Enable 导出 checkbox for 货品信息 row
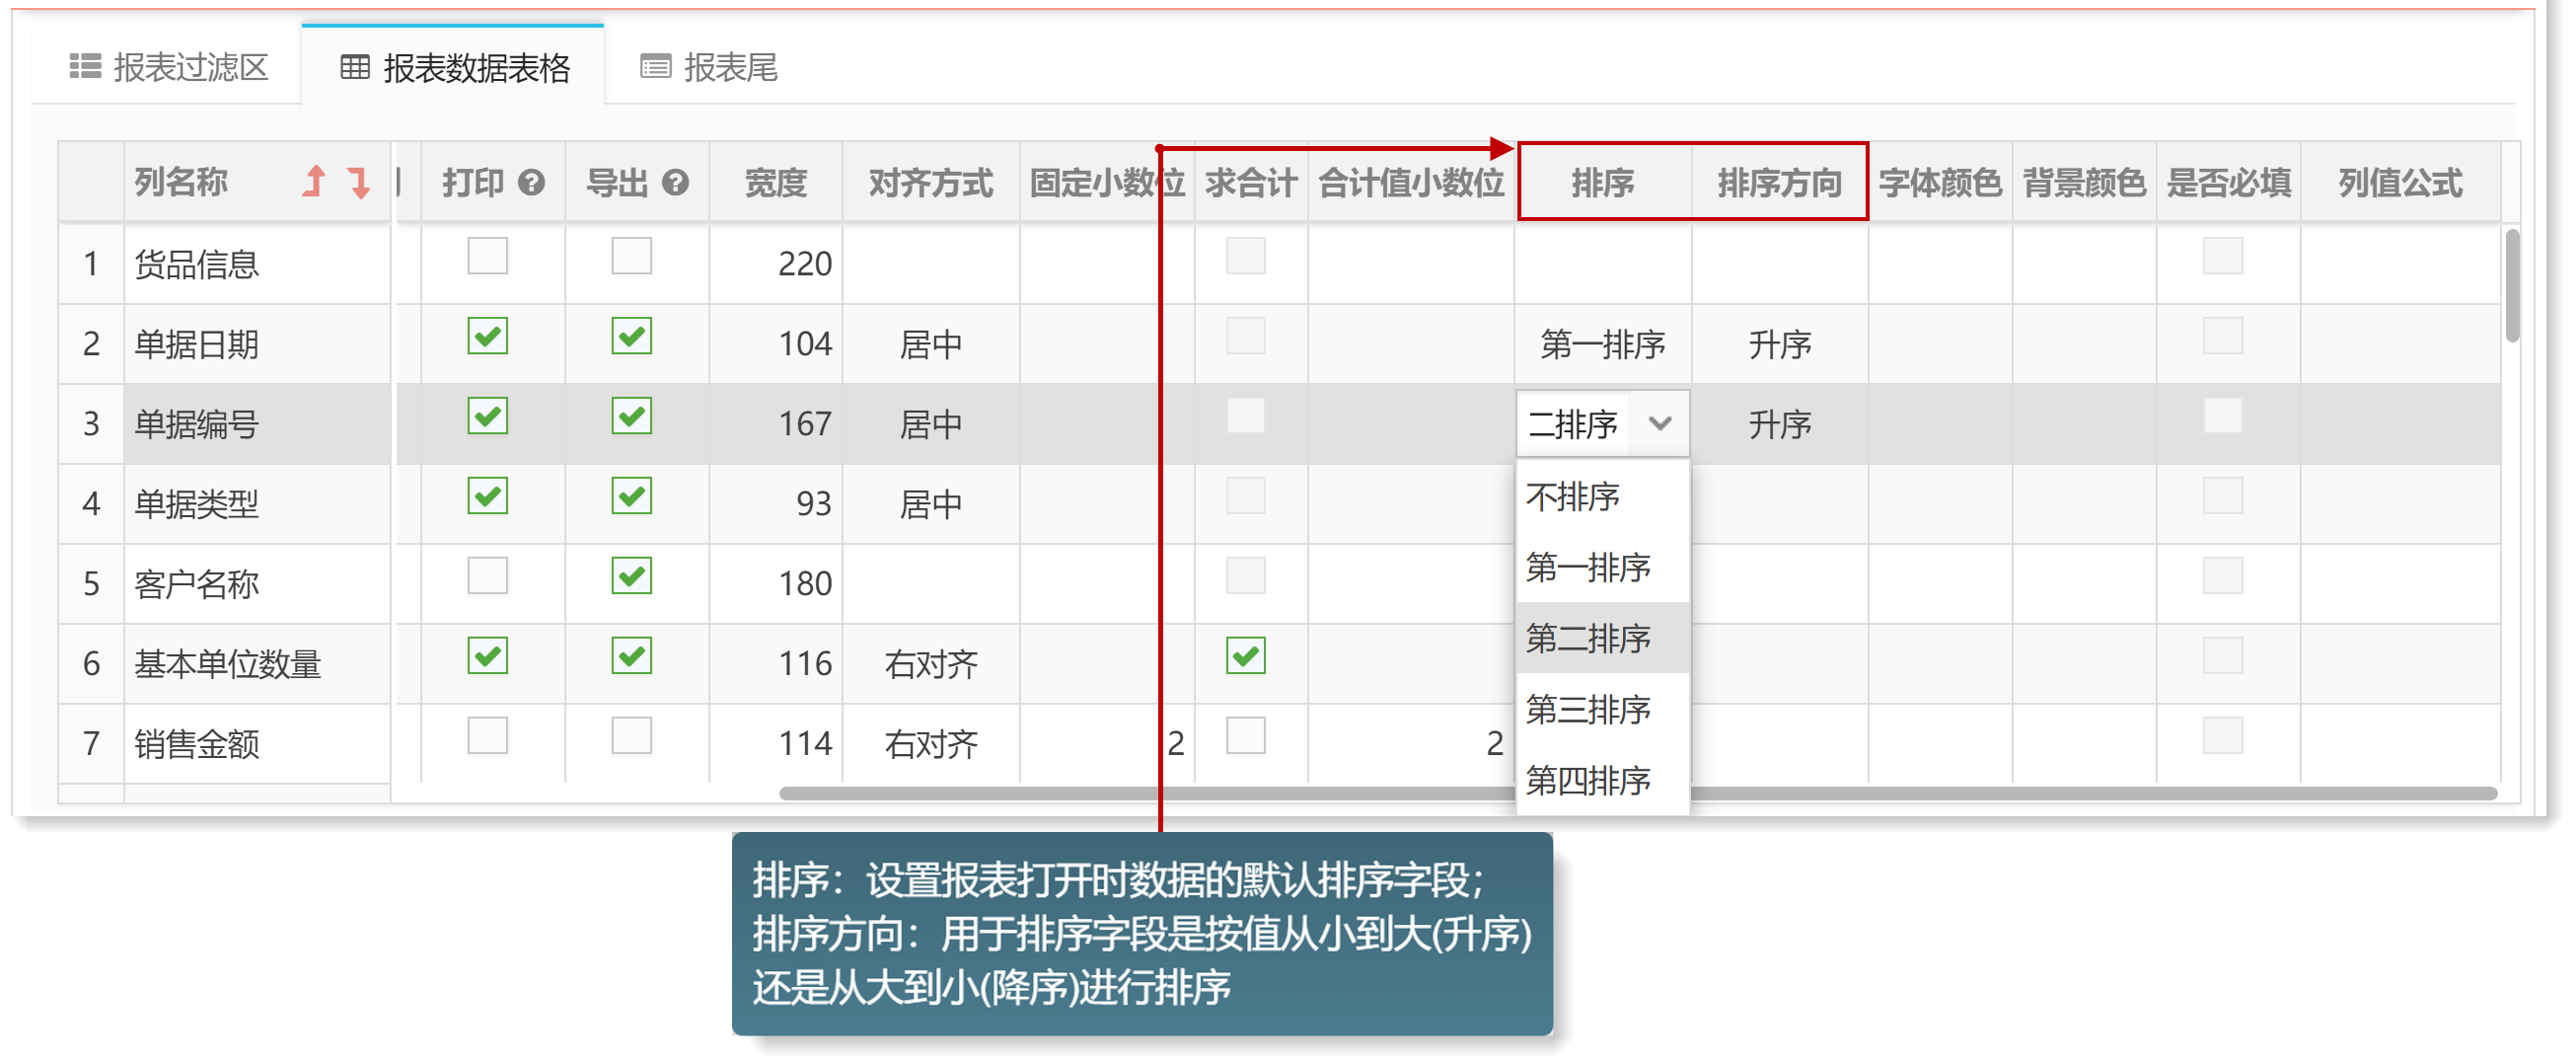The width and height of the screenshot is (2576, 1061). click(632, 256)
